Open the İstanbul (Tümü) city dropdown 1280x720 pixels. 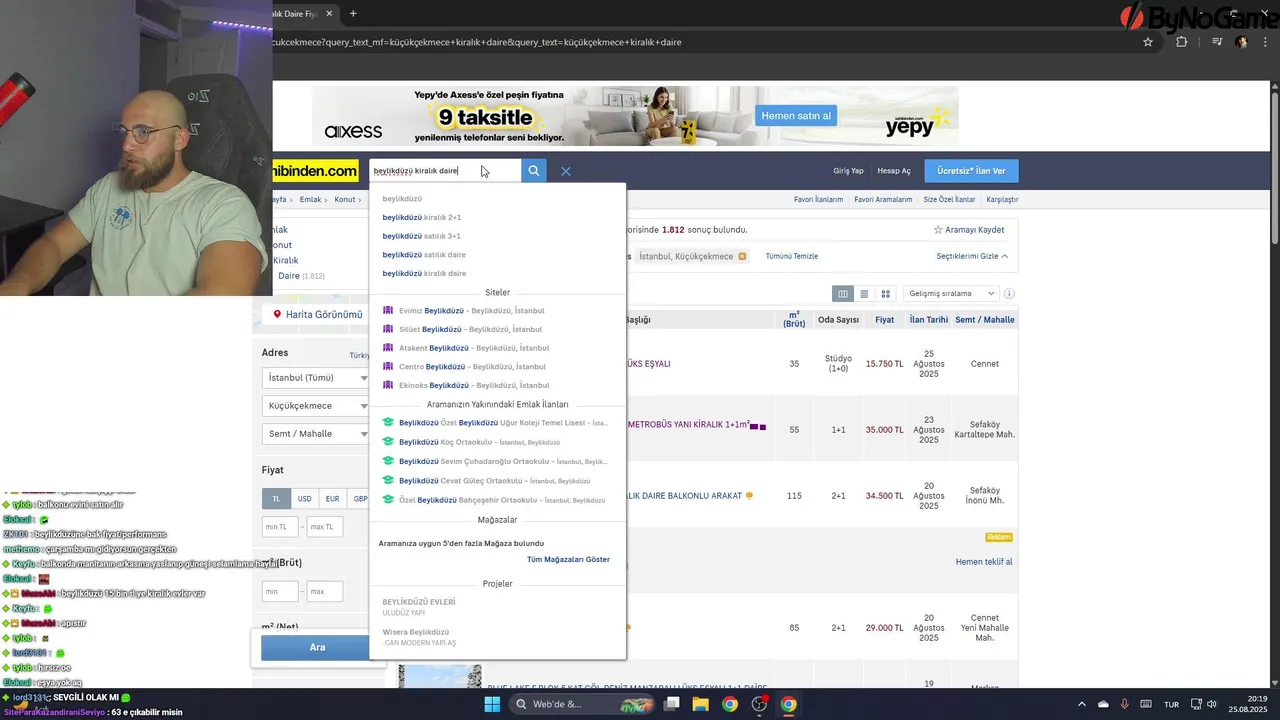click(316, 378)
